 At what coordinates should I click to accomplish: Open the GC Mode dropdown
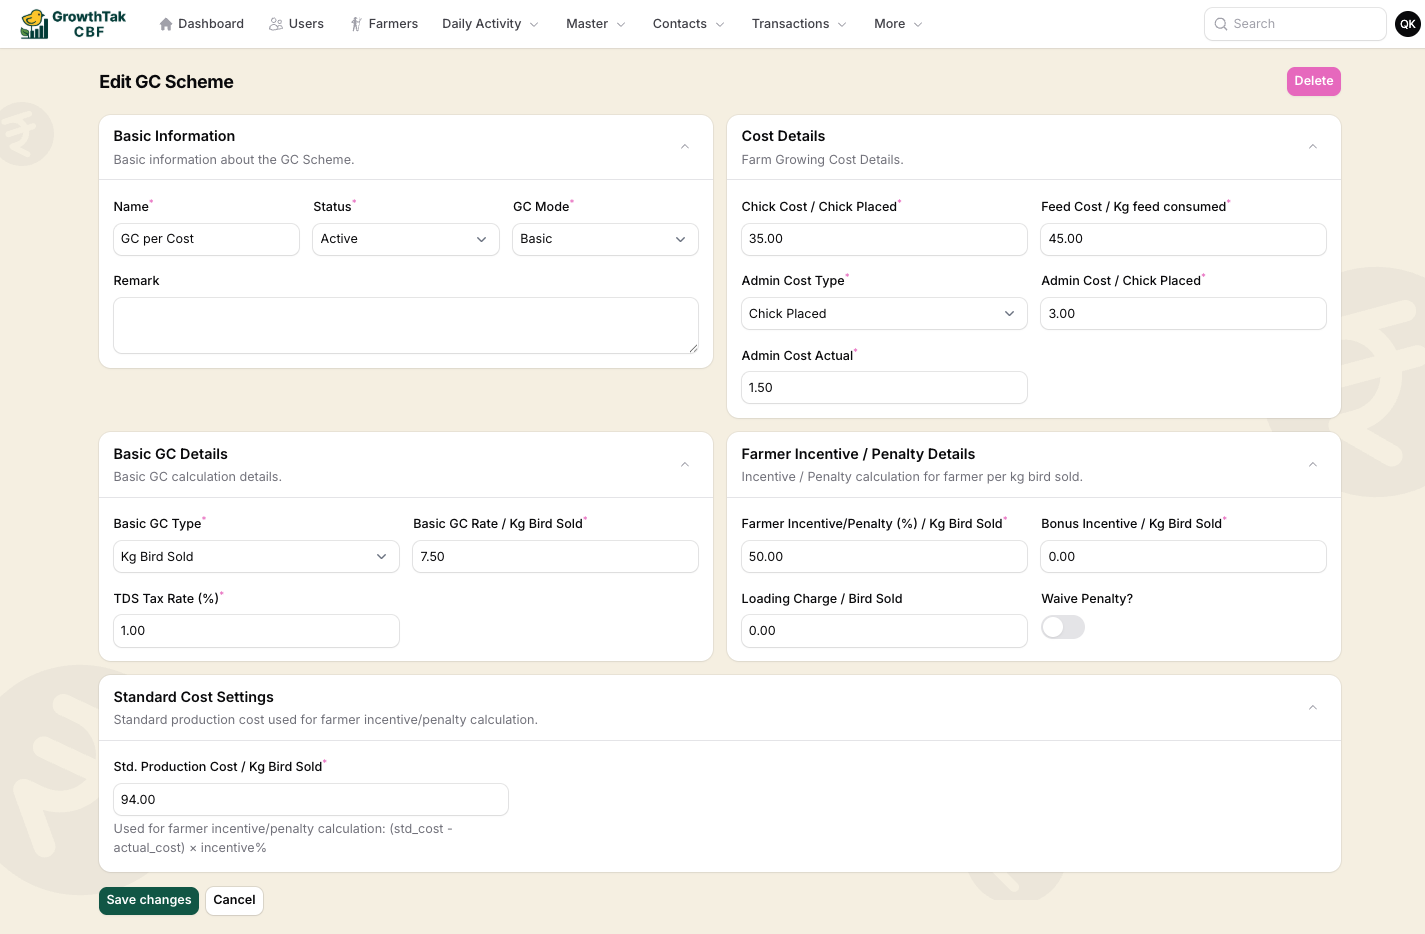(605, 239)
